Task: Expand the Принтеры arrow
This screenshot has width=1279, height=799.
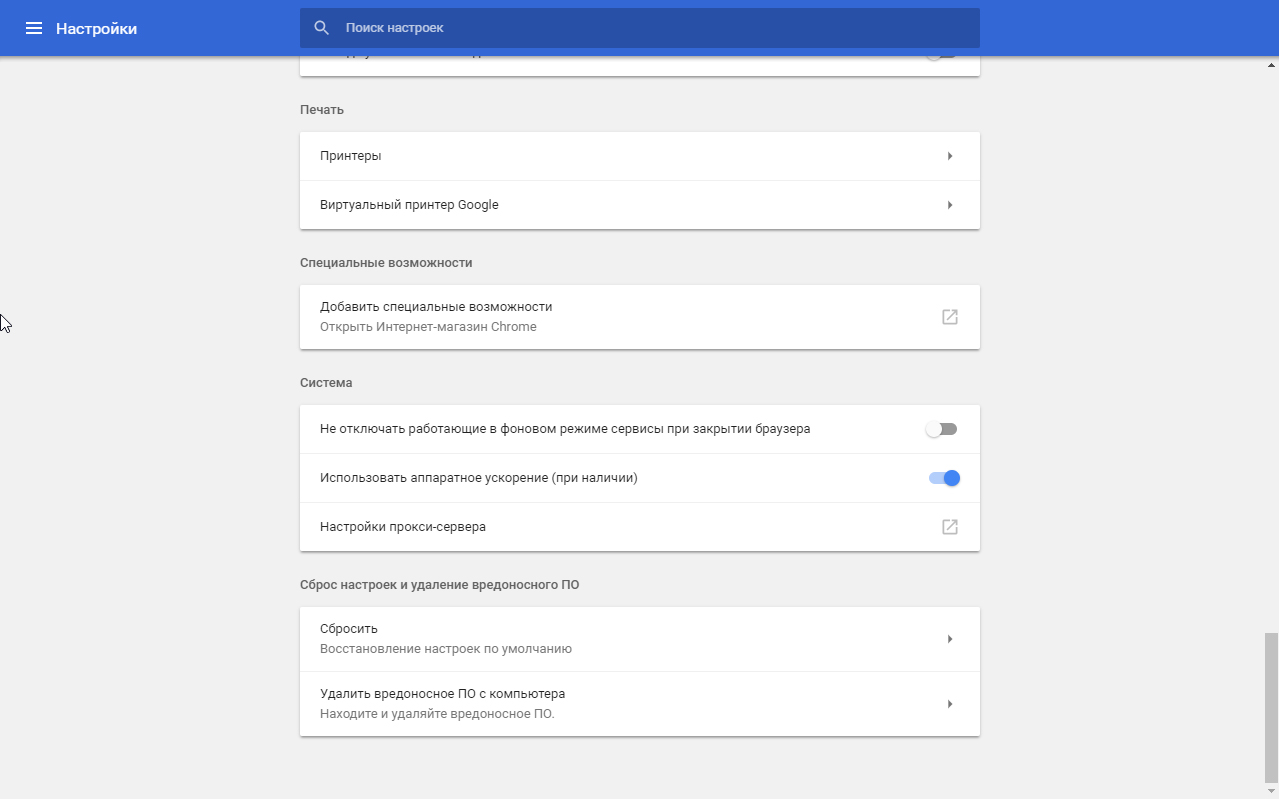Action: [x=949, y=156]
